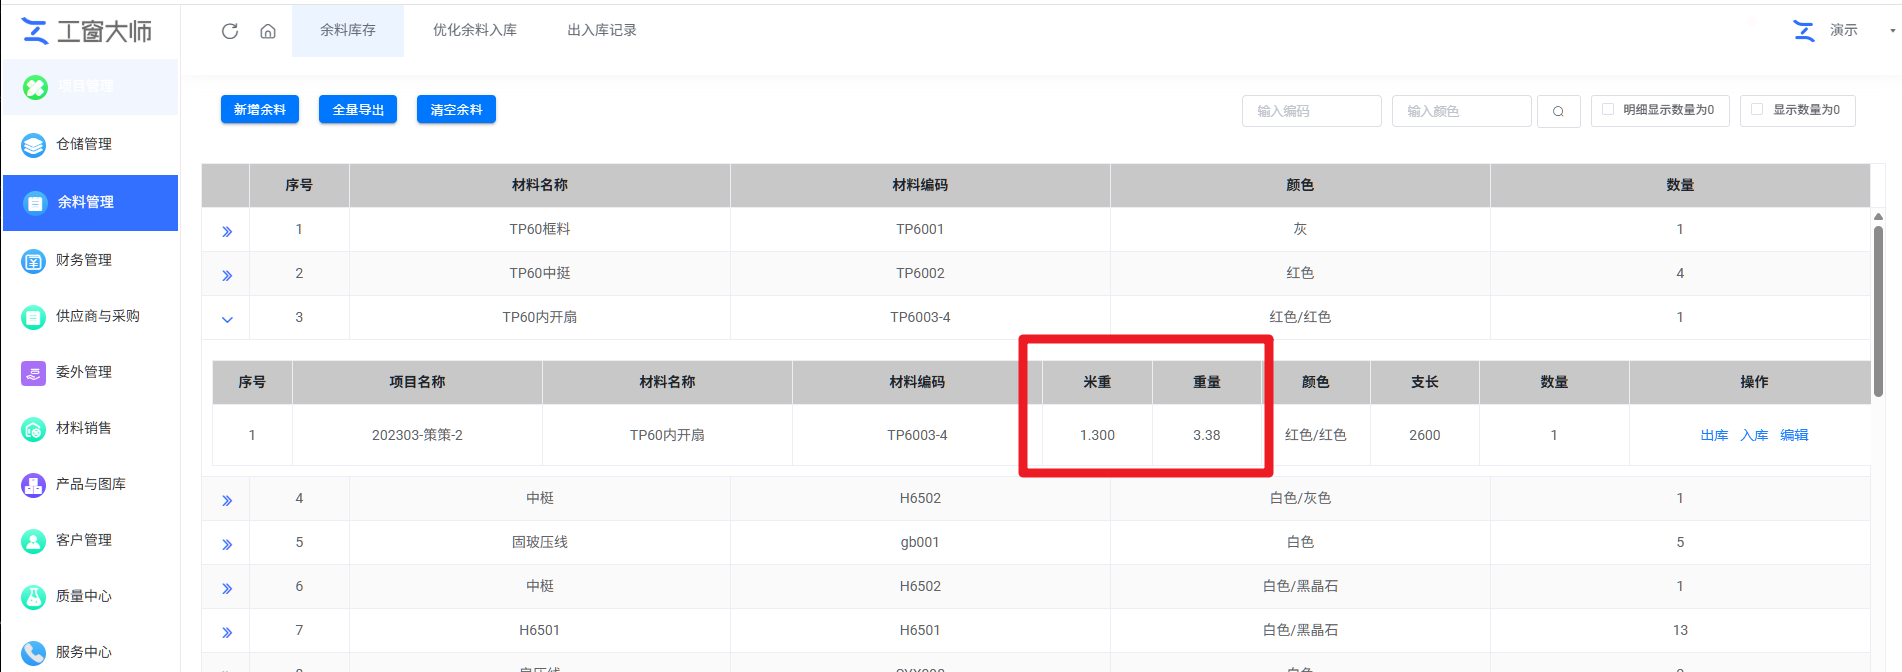Go to home via house icon
Screen dimensions: 1902x672
(268, 31)
